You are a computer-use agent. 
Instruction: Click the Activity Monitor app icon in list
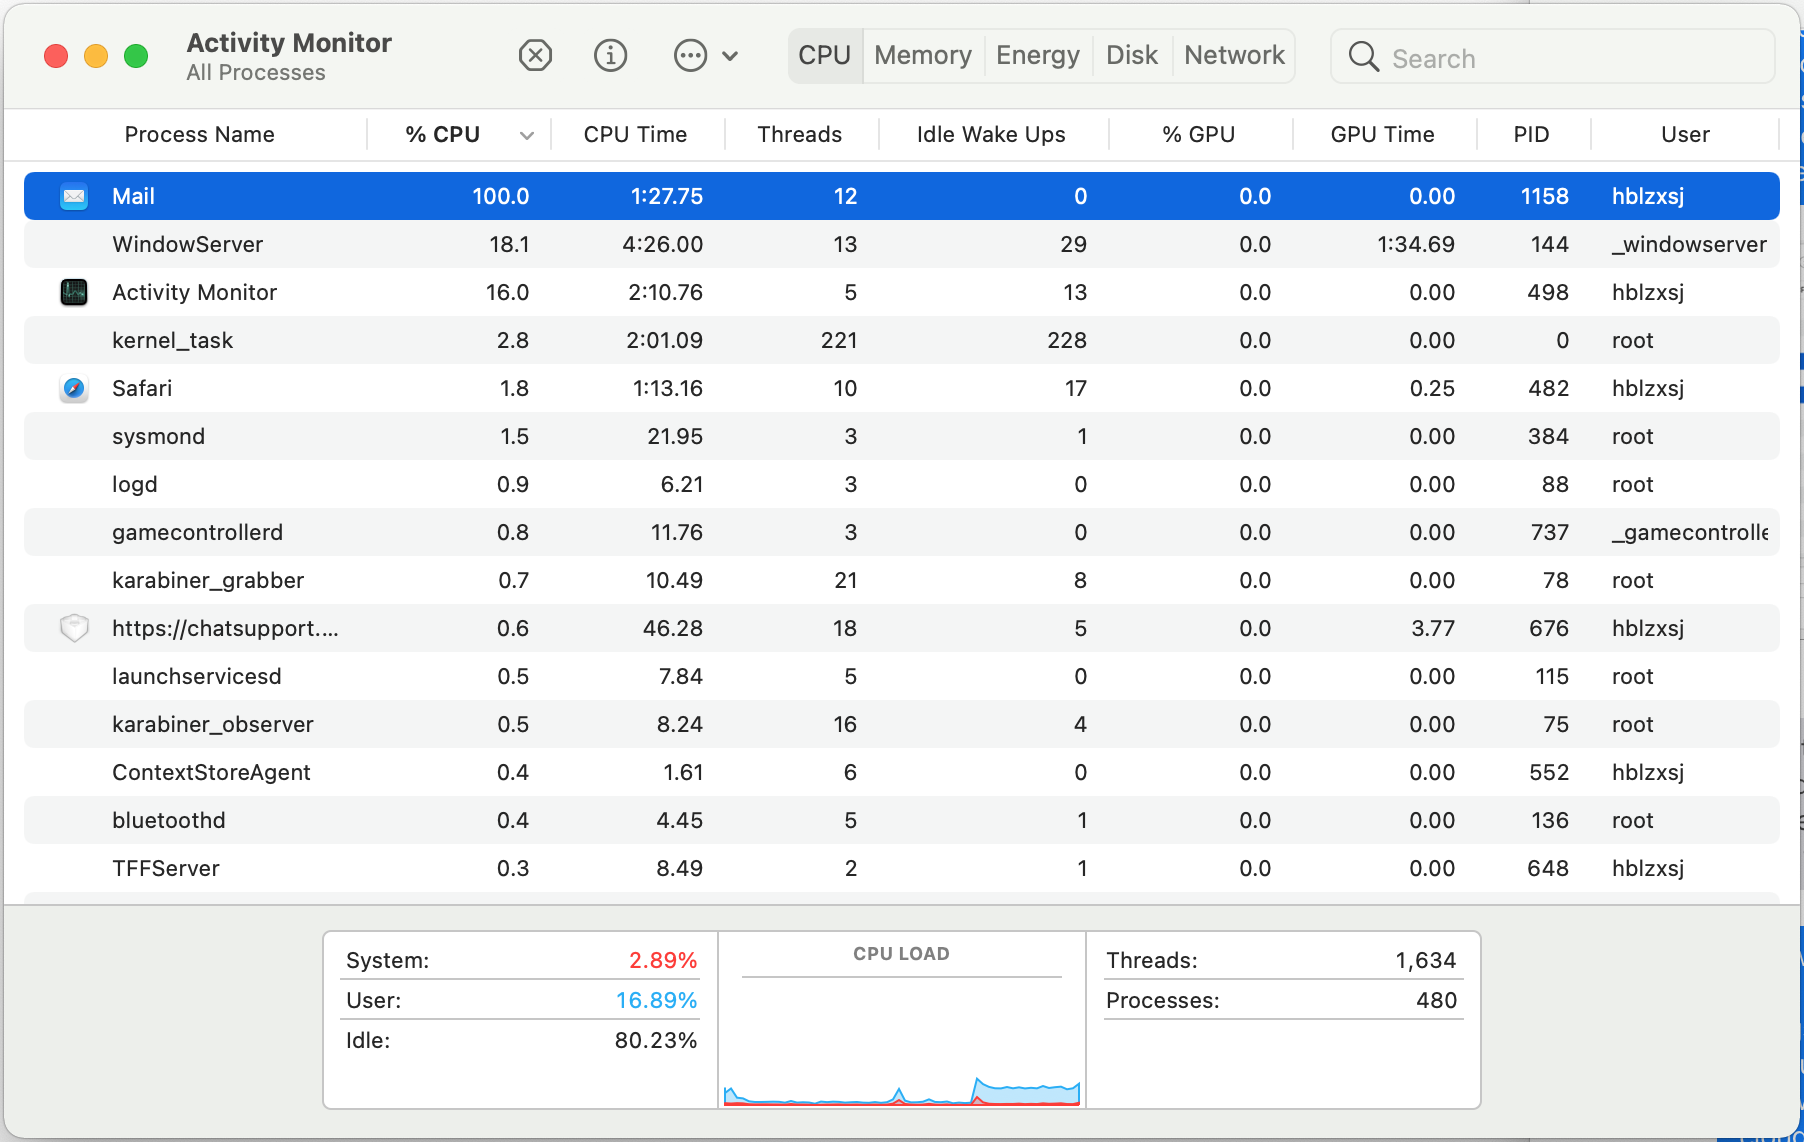point(74,292)
